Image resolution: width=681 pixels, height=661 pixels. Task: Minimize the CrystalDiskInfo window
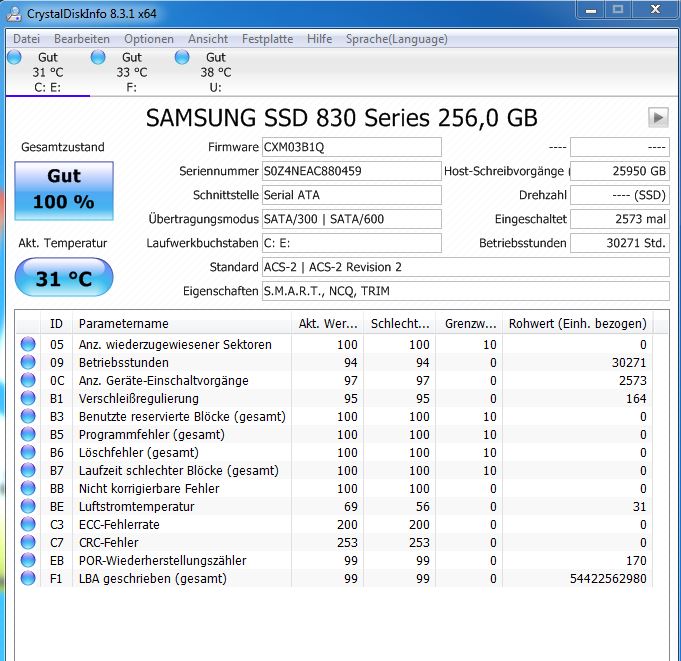[x=591, y=10]
